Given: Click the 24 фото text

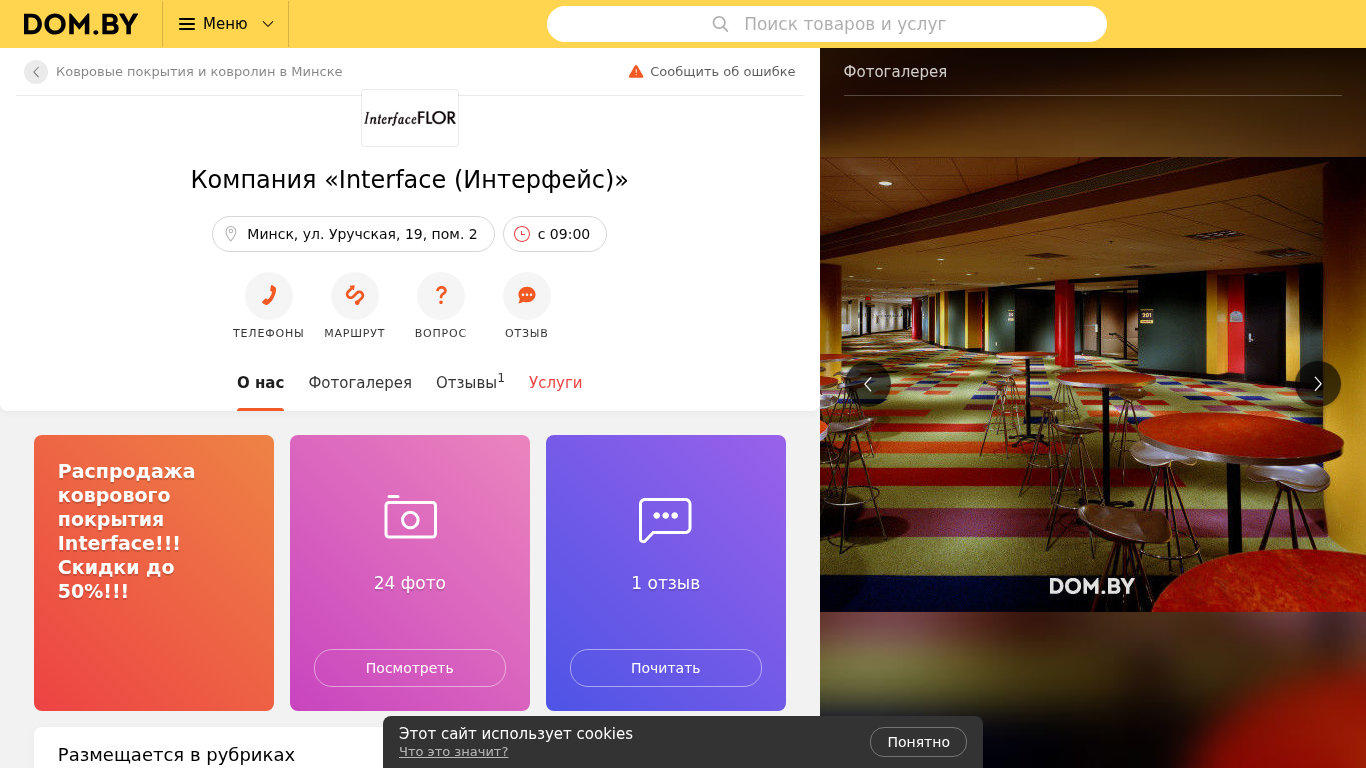Looking at the screenshot, I should 410,583.
